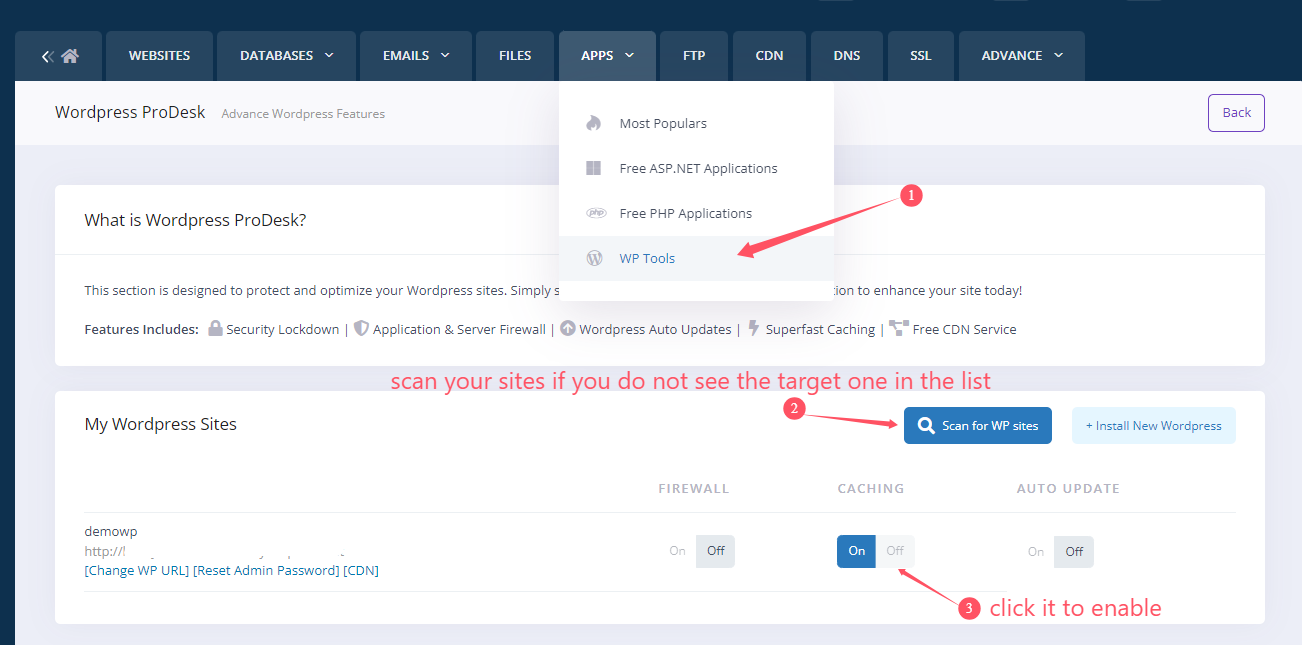
Task: Click the Superfast Caching lightning bolt icon
Action: 754,328
